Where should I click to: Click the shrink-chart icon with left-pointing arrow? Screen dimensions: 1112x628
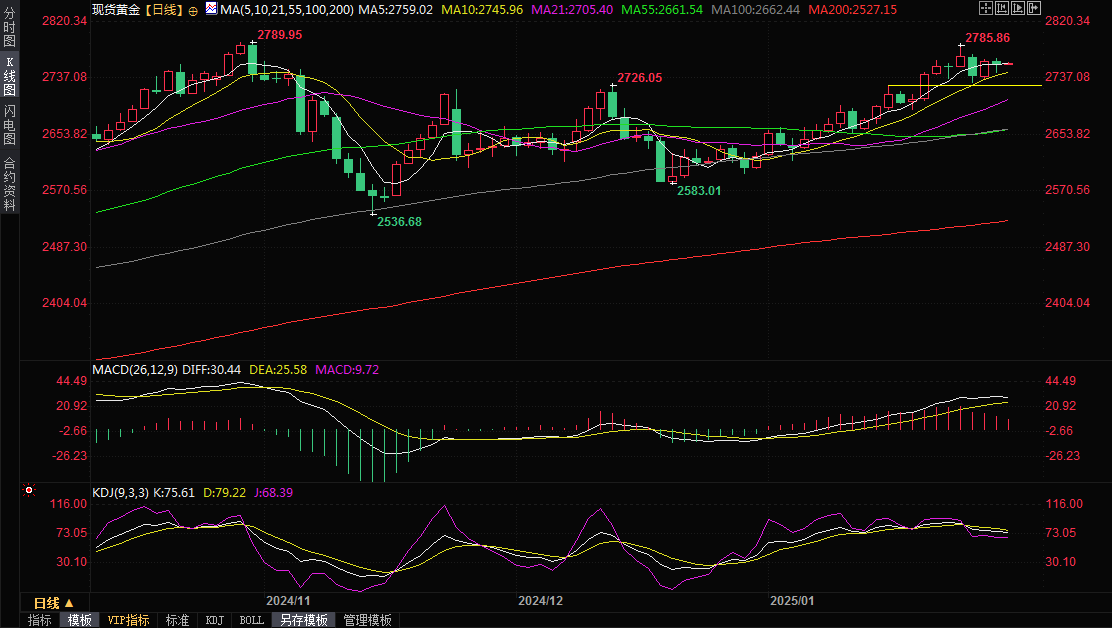click(x=1002, y=8)
